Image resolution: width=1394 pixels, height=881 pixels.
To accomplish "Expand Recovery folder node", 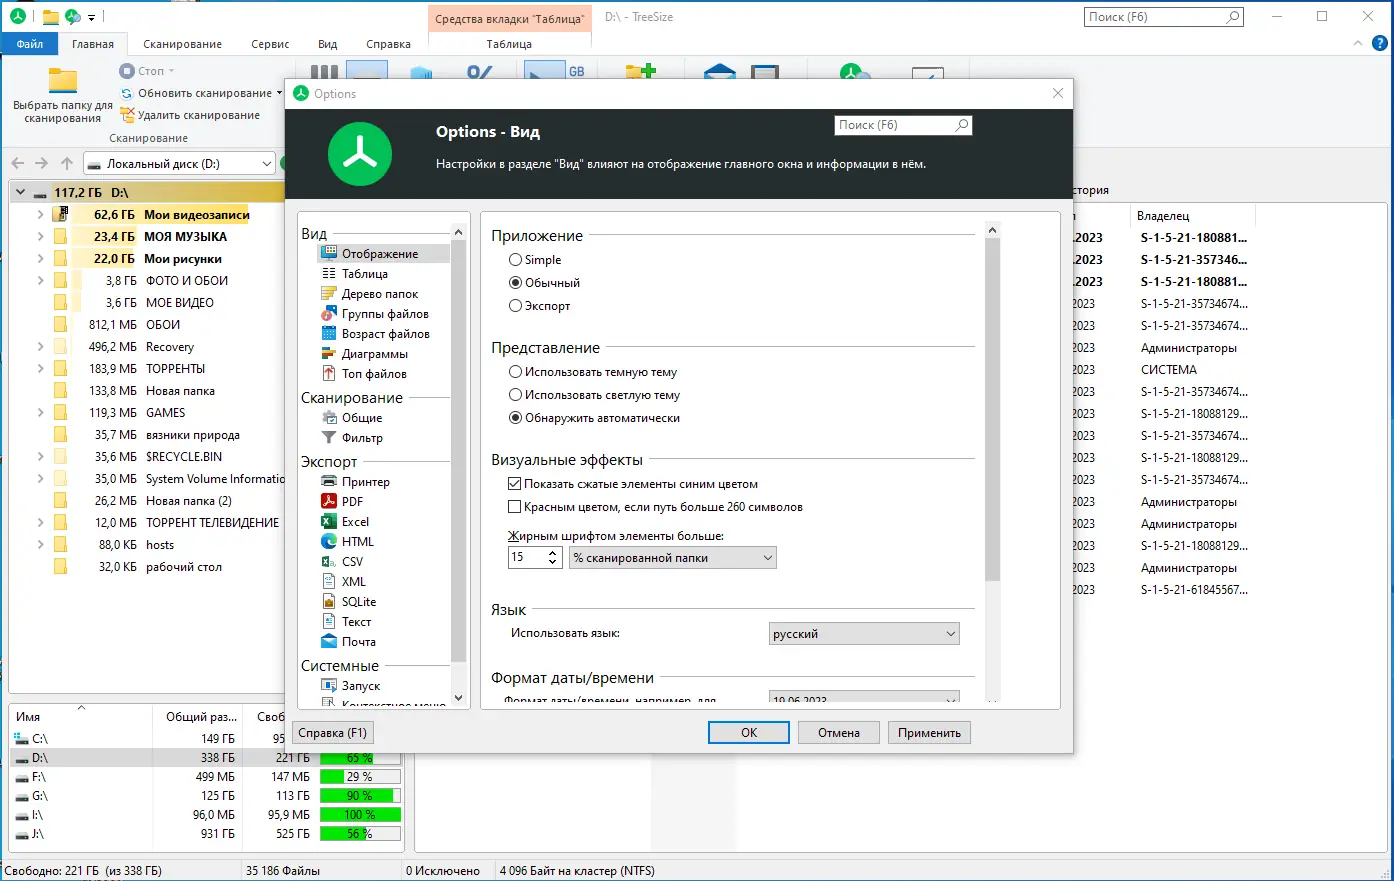I will [x=40, y=347].
